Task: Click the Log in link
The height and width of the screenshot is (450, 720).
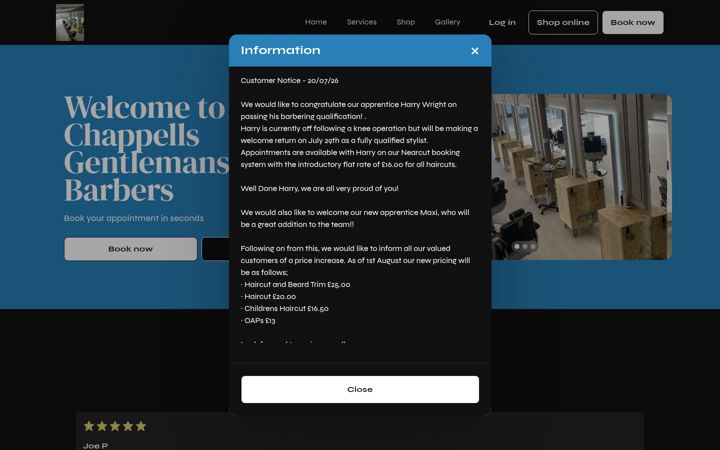Action: tap(502, 22)
